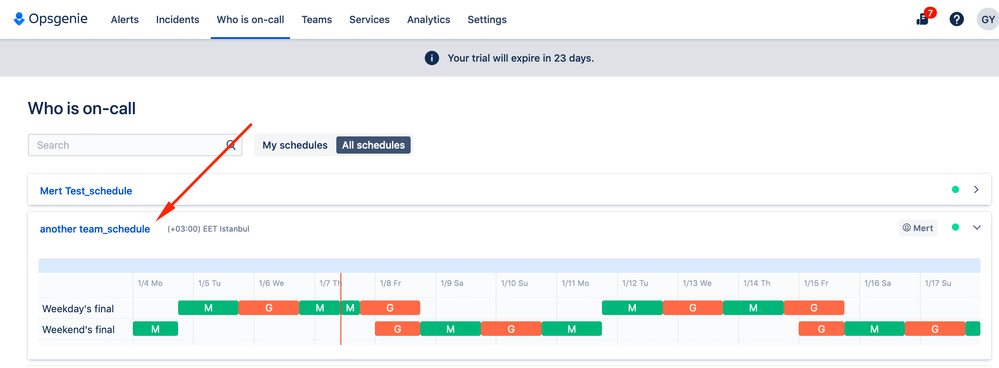Image resolution: width=999 pixels, height=368 pixels.
Task: Click the current time marker line
Action: pos(341,309)
